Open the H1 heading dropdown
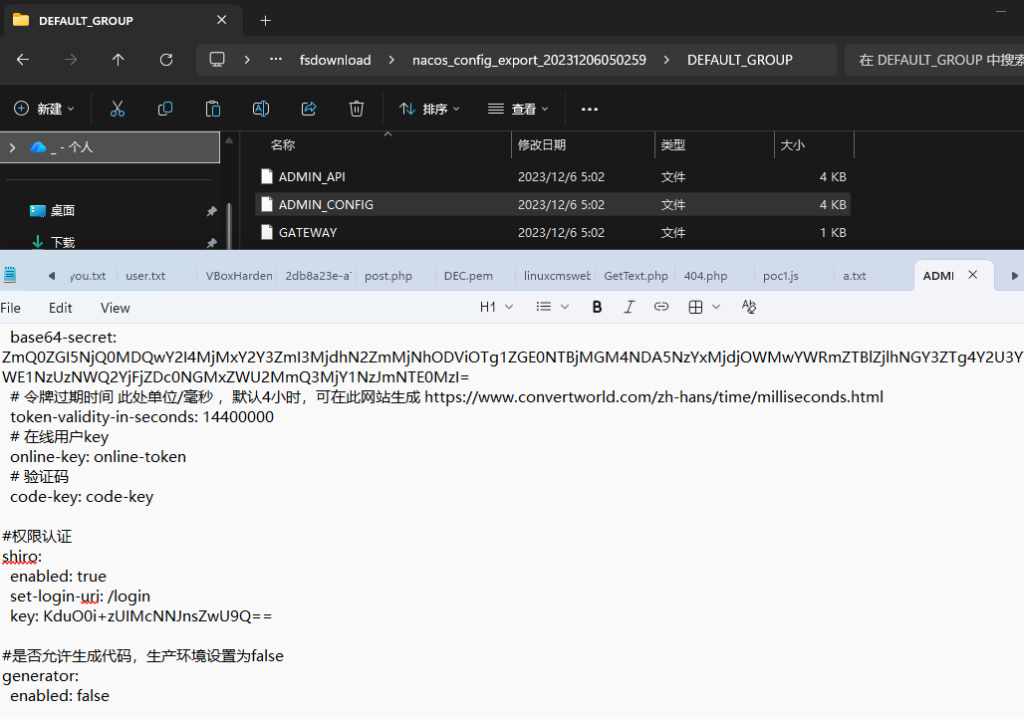The width and height of the screenshot is (1024, 719). [495, 307]
